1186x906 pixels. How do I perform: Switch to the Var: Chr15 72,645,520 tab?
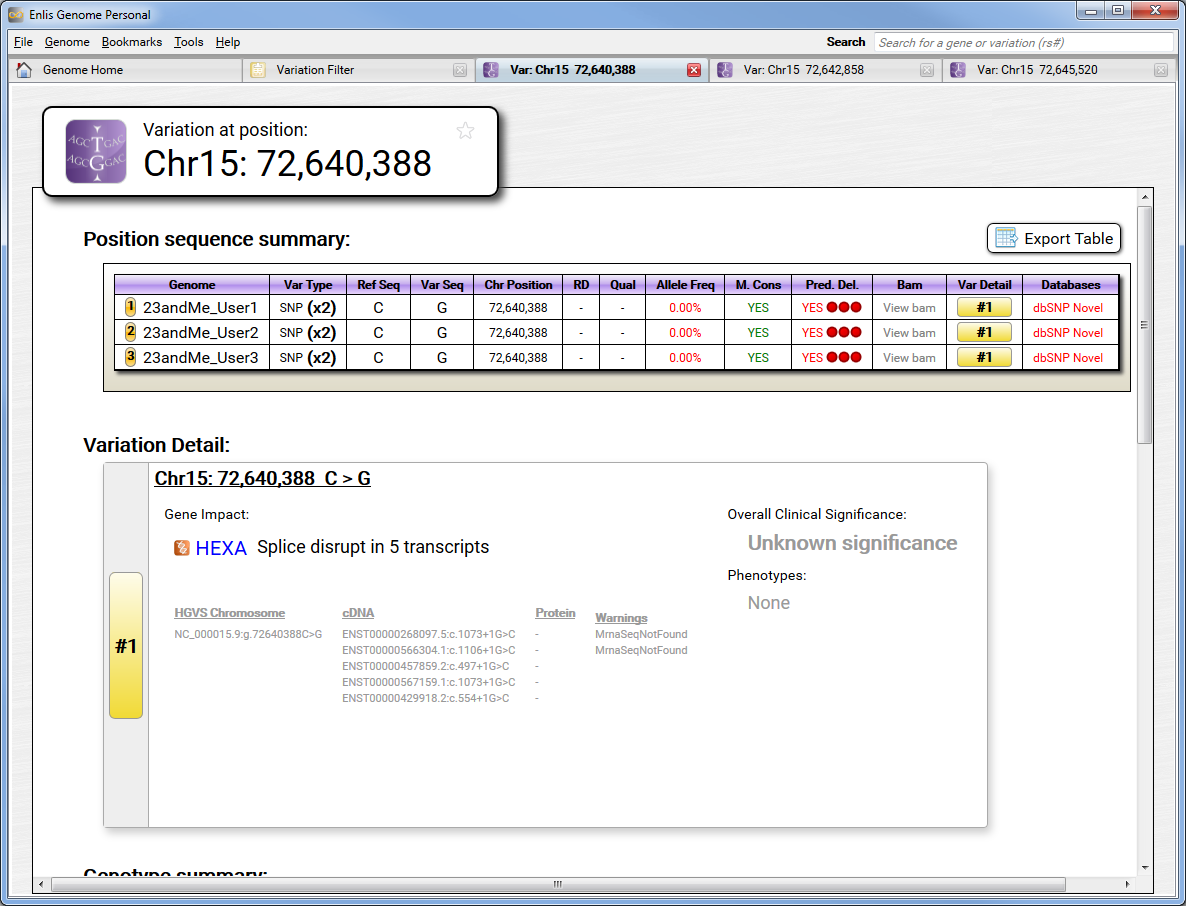[x=1059, y=70]
